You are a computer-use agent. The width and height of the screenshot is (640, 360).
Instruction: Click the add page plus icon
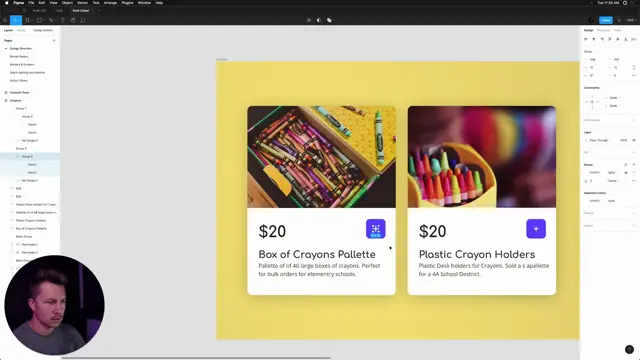pos(54,40)
